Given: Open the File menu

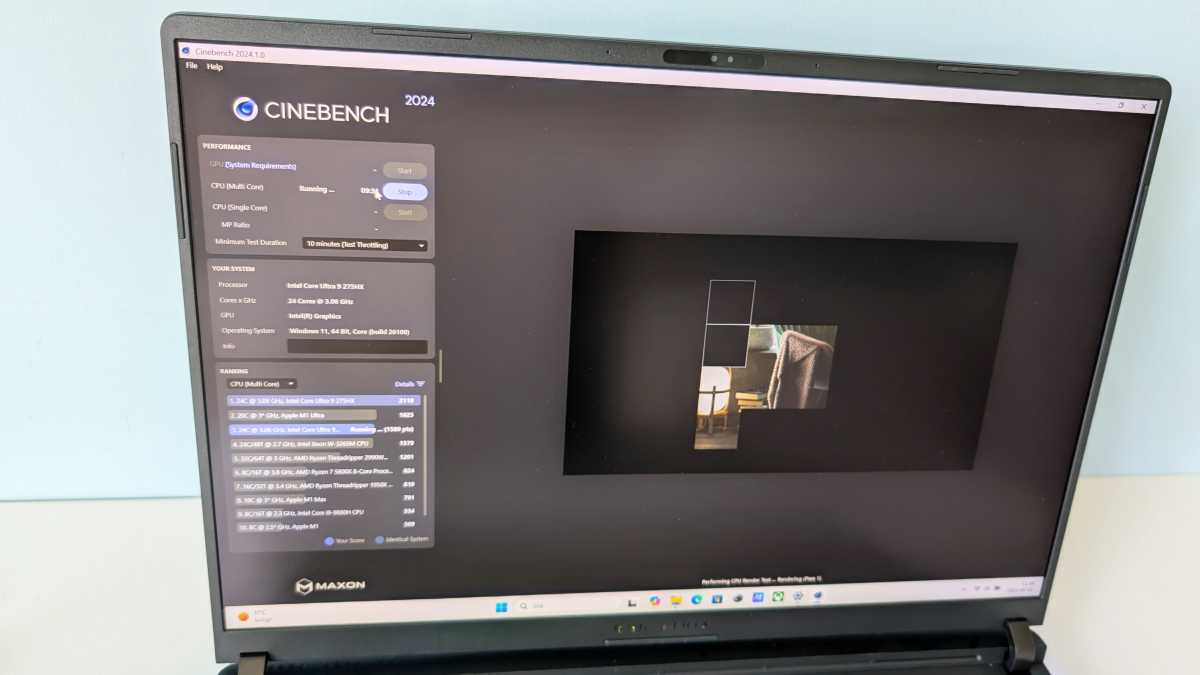Looking at the screenshot, I should point(191,66).
